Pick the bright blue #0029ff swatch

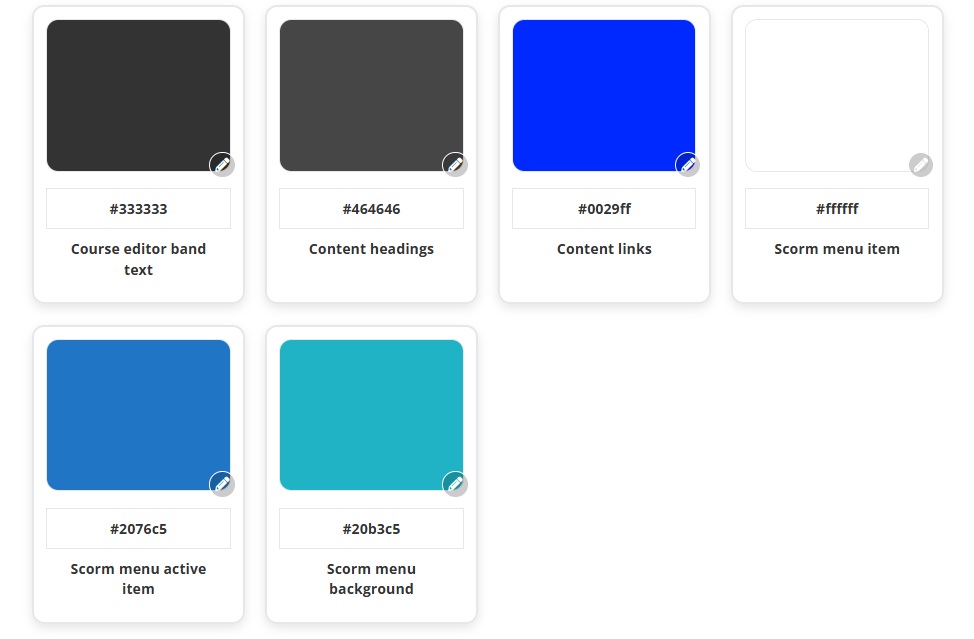604,96
